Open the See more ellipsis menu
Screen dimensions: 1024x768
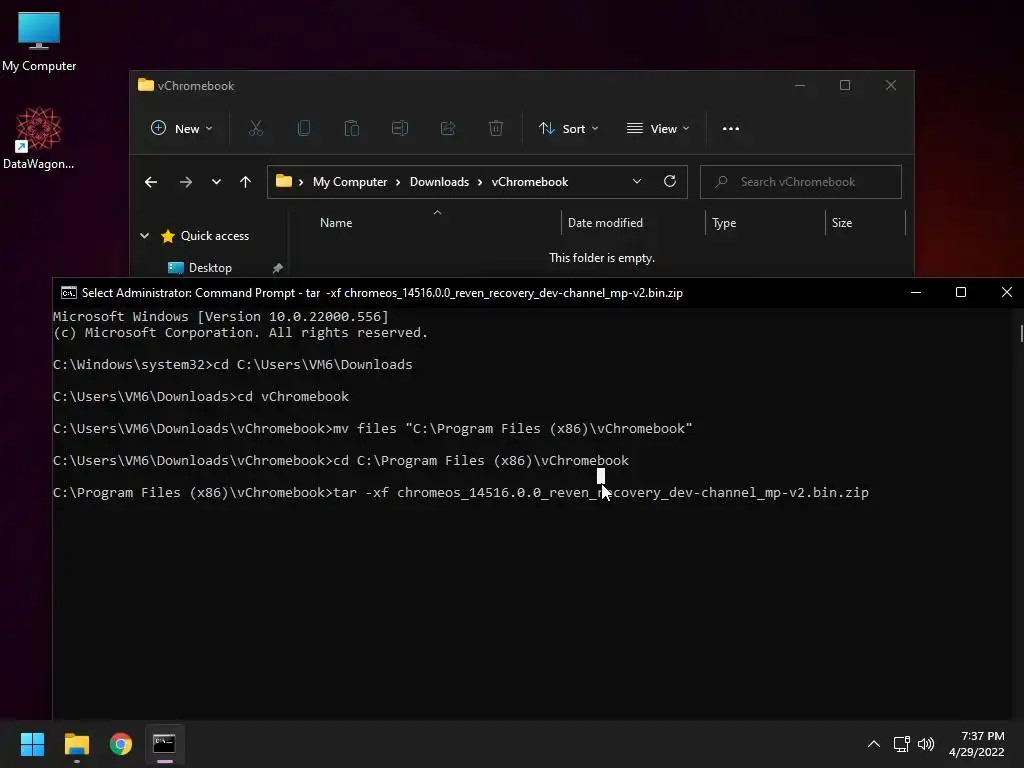coord(731,129)
